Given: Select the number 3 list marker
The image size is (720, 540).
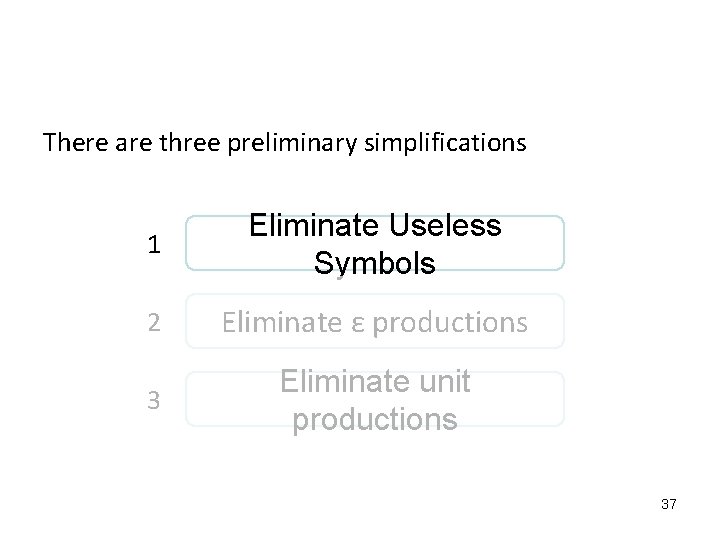Looking at the screenshot, I should [150, 400].
